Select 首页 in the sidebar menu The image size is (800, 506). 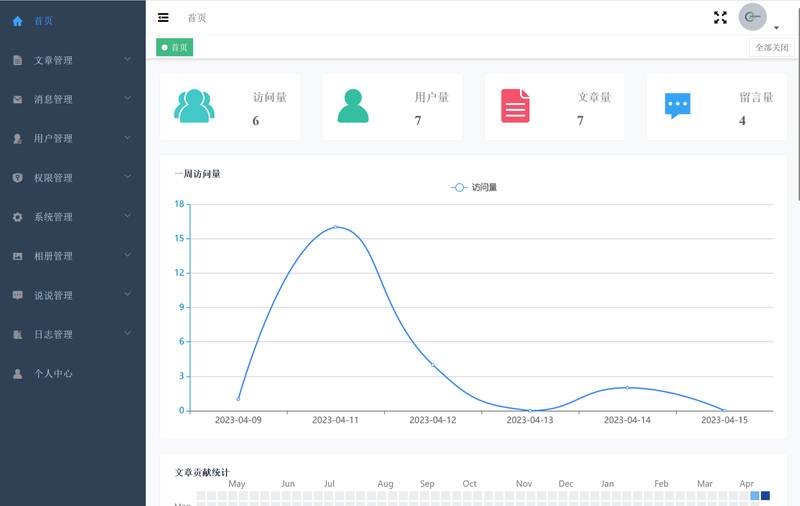click(72, 21)
